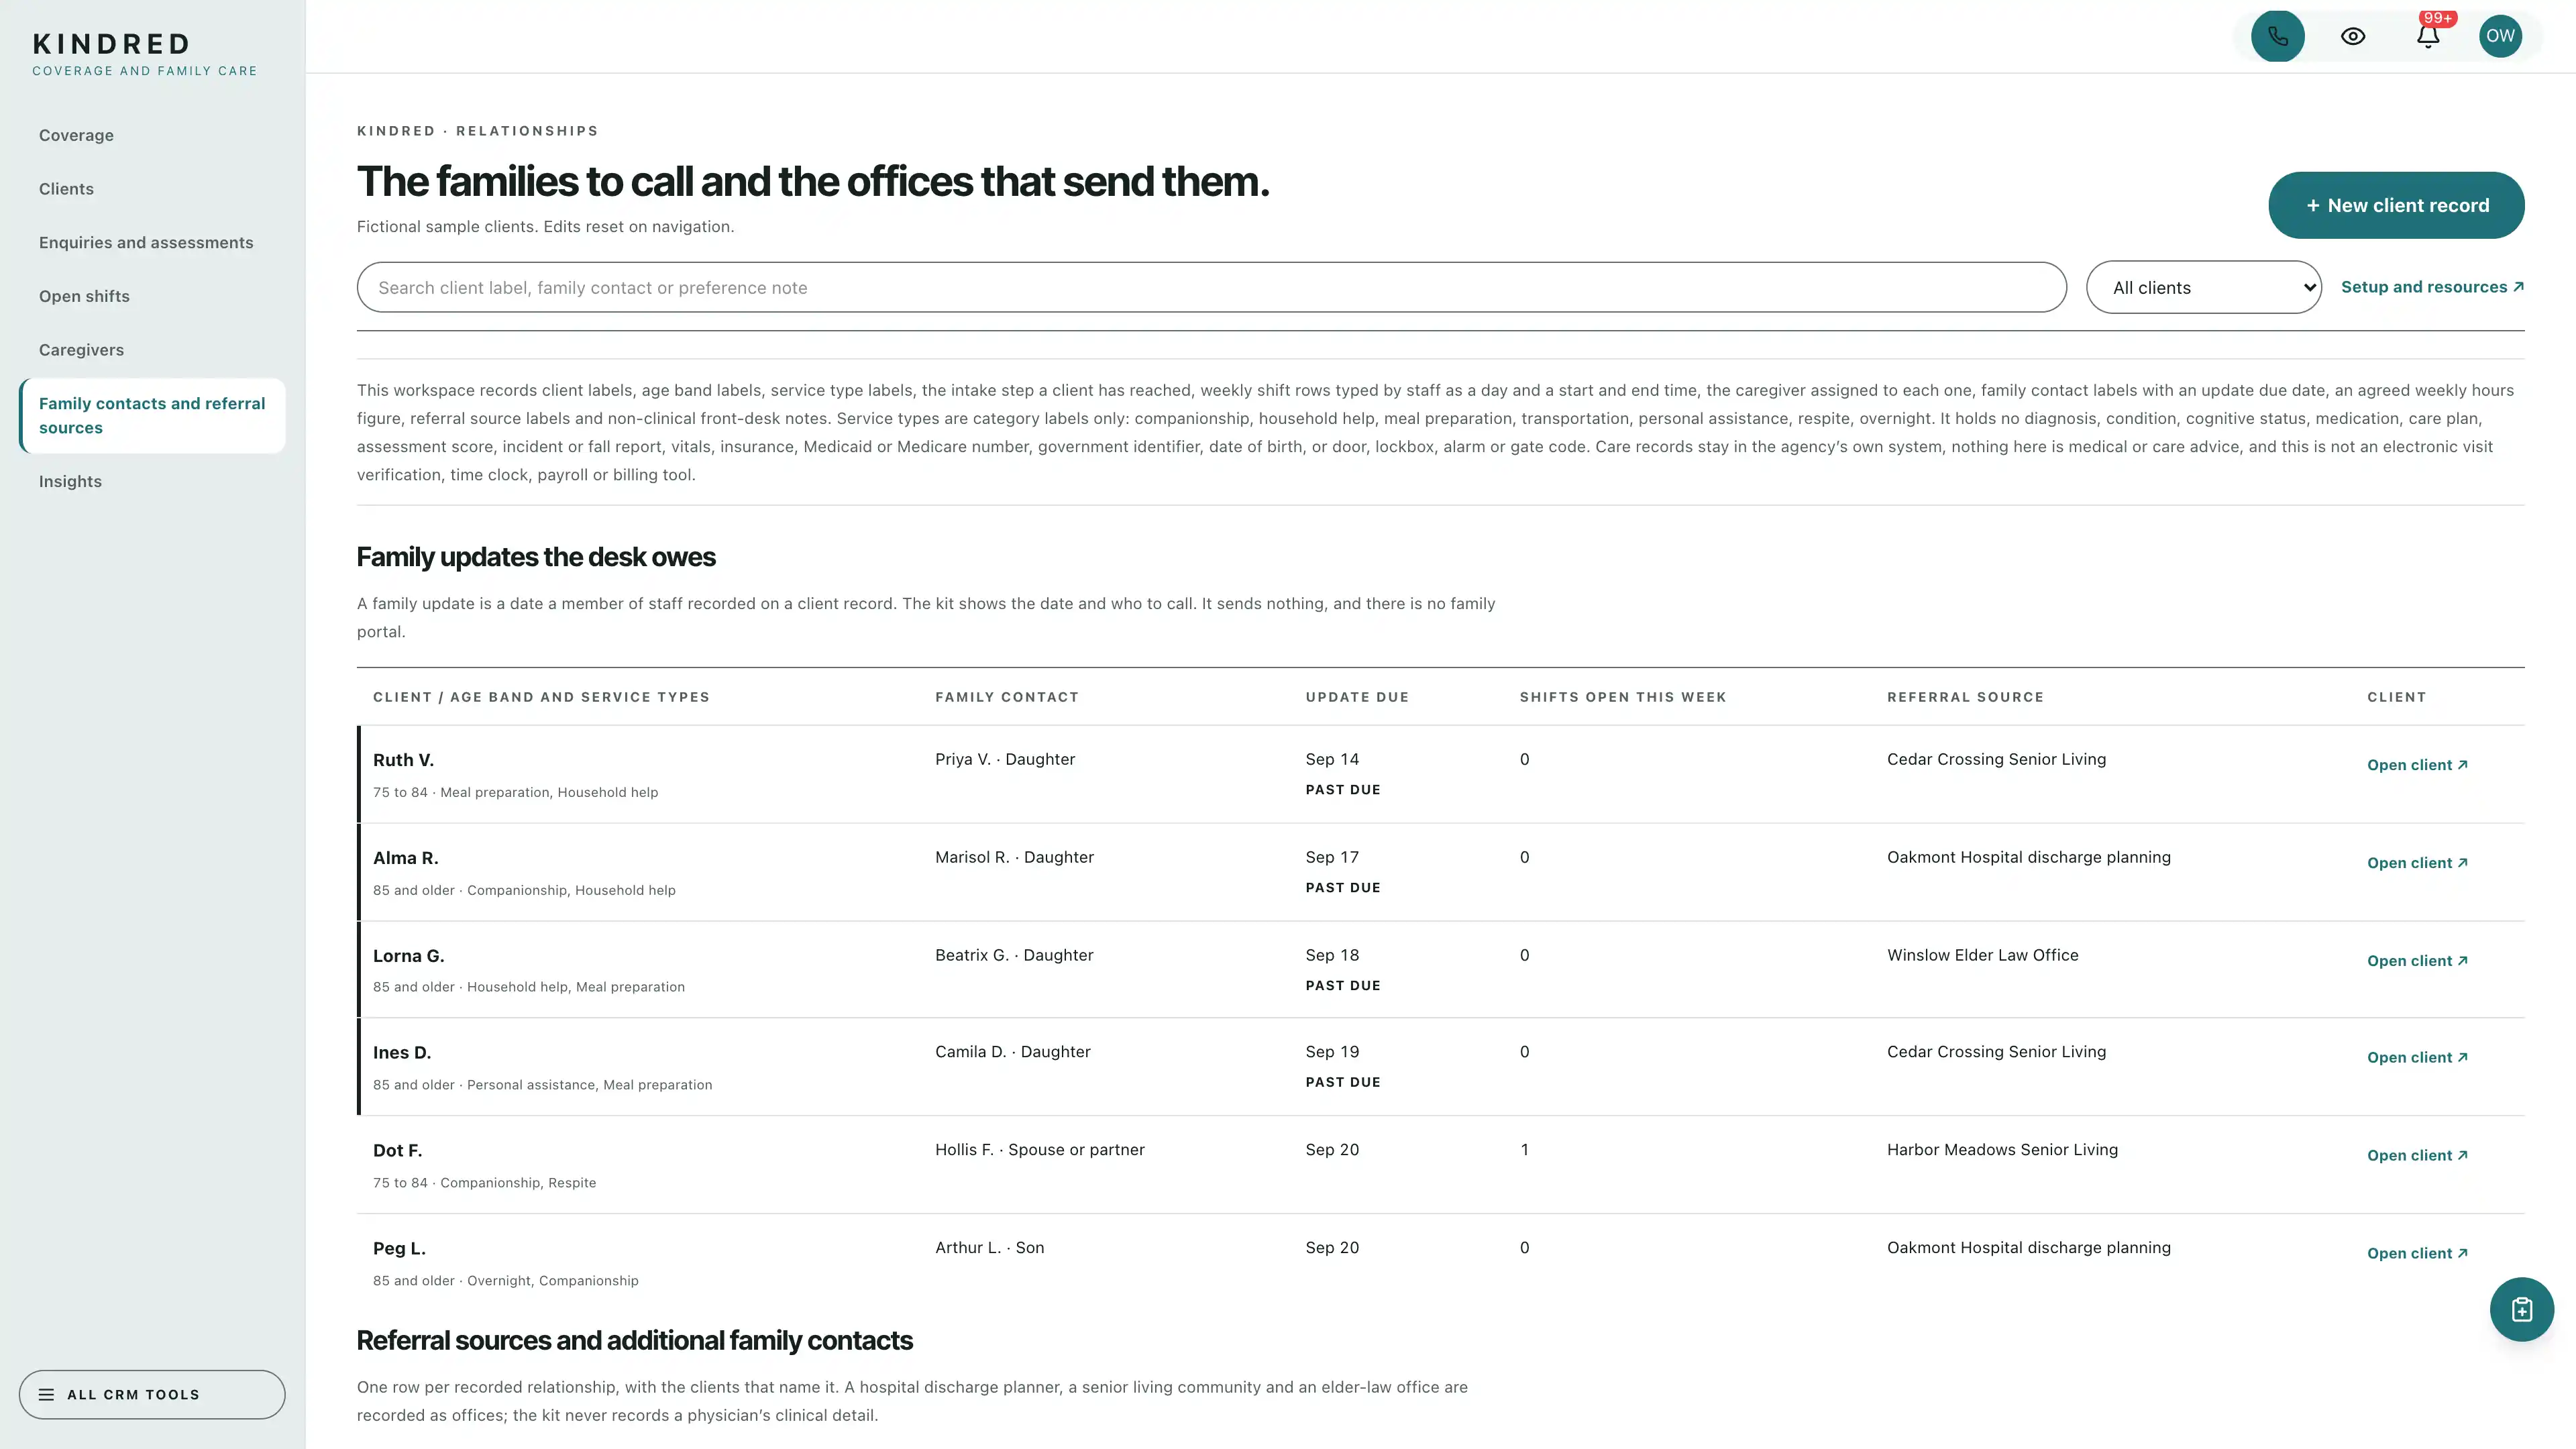This screenshot has width=2576, height=1449.
Task: Open client link for Alma R.
Action: click(x=2417, y=863)
